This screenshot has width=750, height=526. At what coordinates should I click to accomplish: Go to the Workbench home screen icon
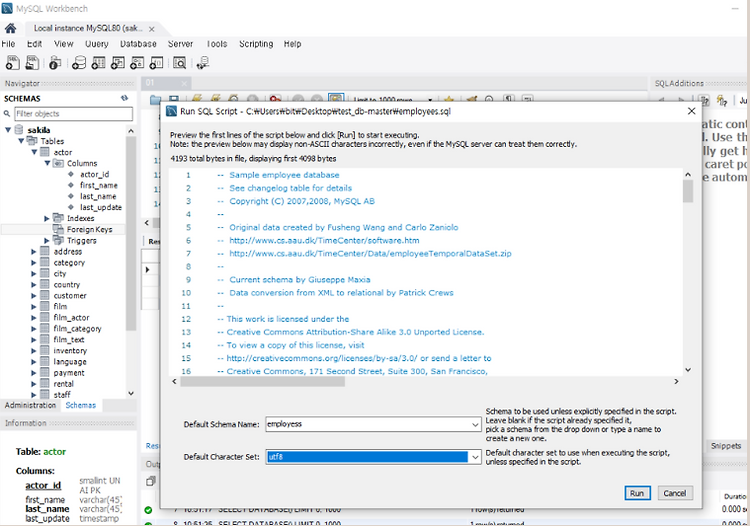click(x=11, y=29)
